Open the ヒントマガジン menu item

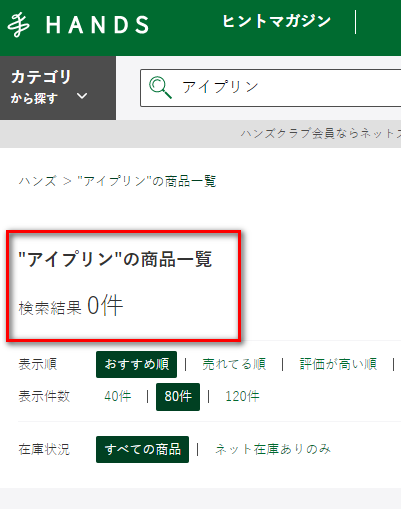276,21
